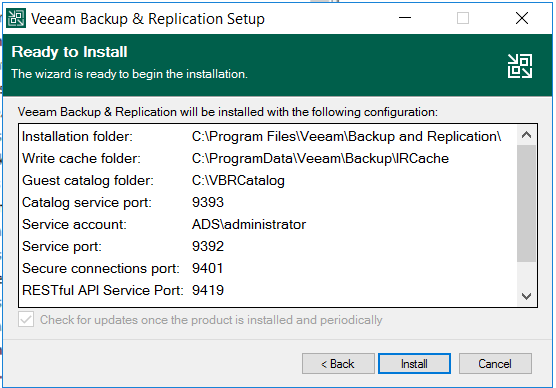This screenshot has height=388, width=556.
Task: Click Install to begin installation
Action: coord(414,364)
